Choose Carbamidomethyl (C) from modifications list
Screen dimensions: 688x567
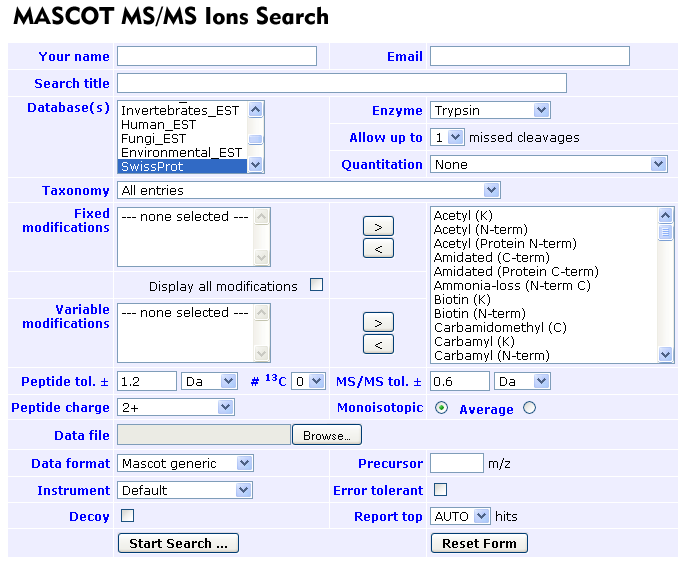click(x=500, y=327)
